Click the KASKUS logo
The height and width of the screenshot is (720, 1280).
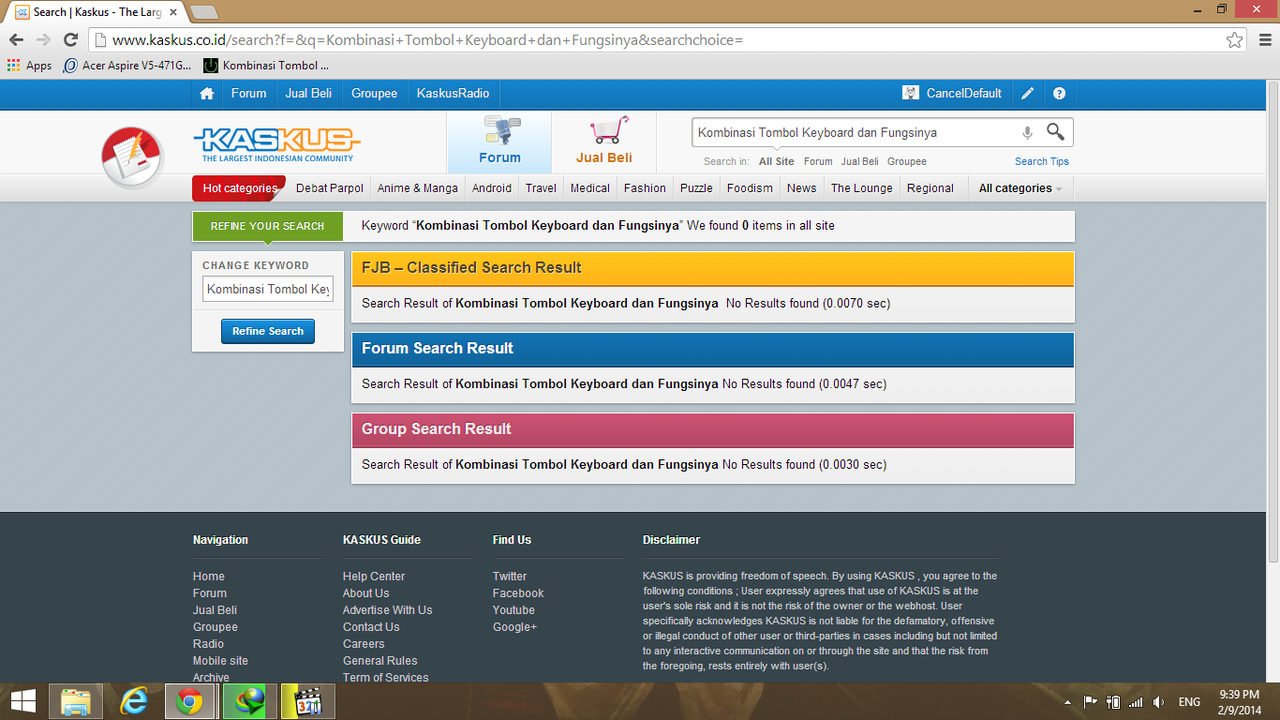point(276,145)
